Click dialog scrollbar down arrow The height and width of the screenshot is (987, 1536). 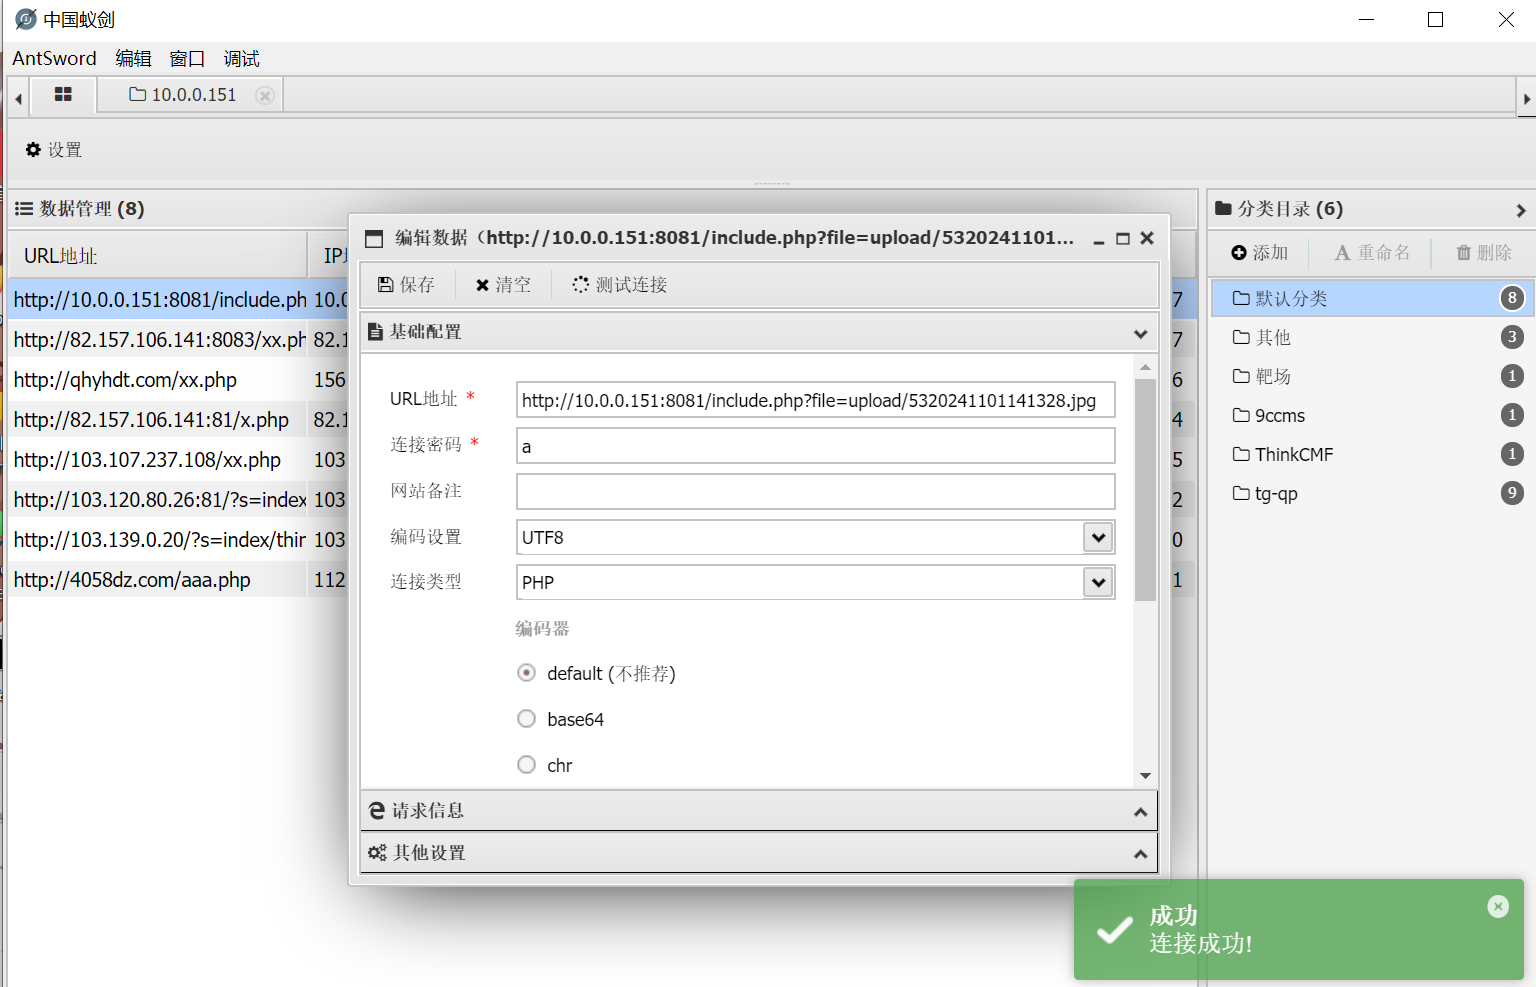[x=1145, y=776]
